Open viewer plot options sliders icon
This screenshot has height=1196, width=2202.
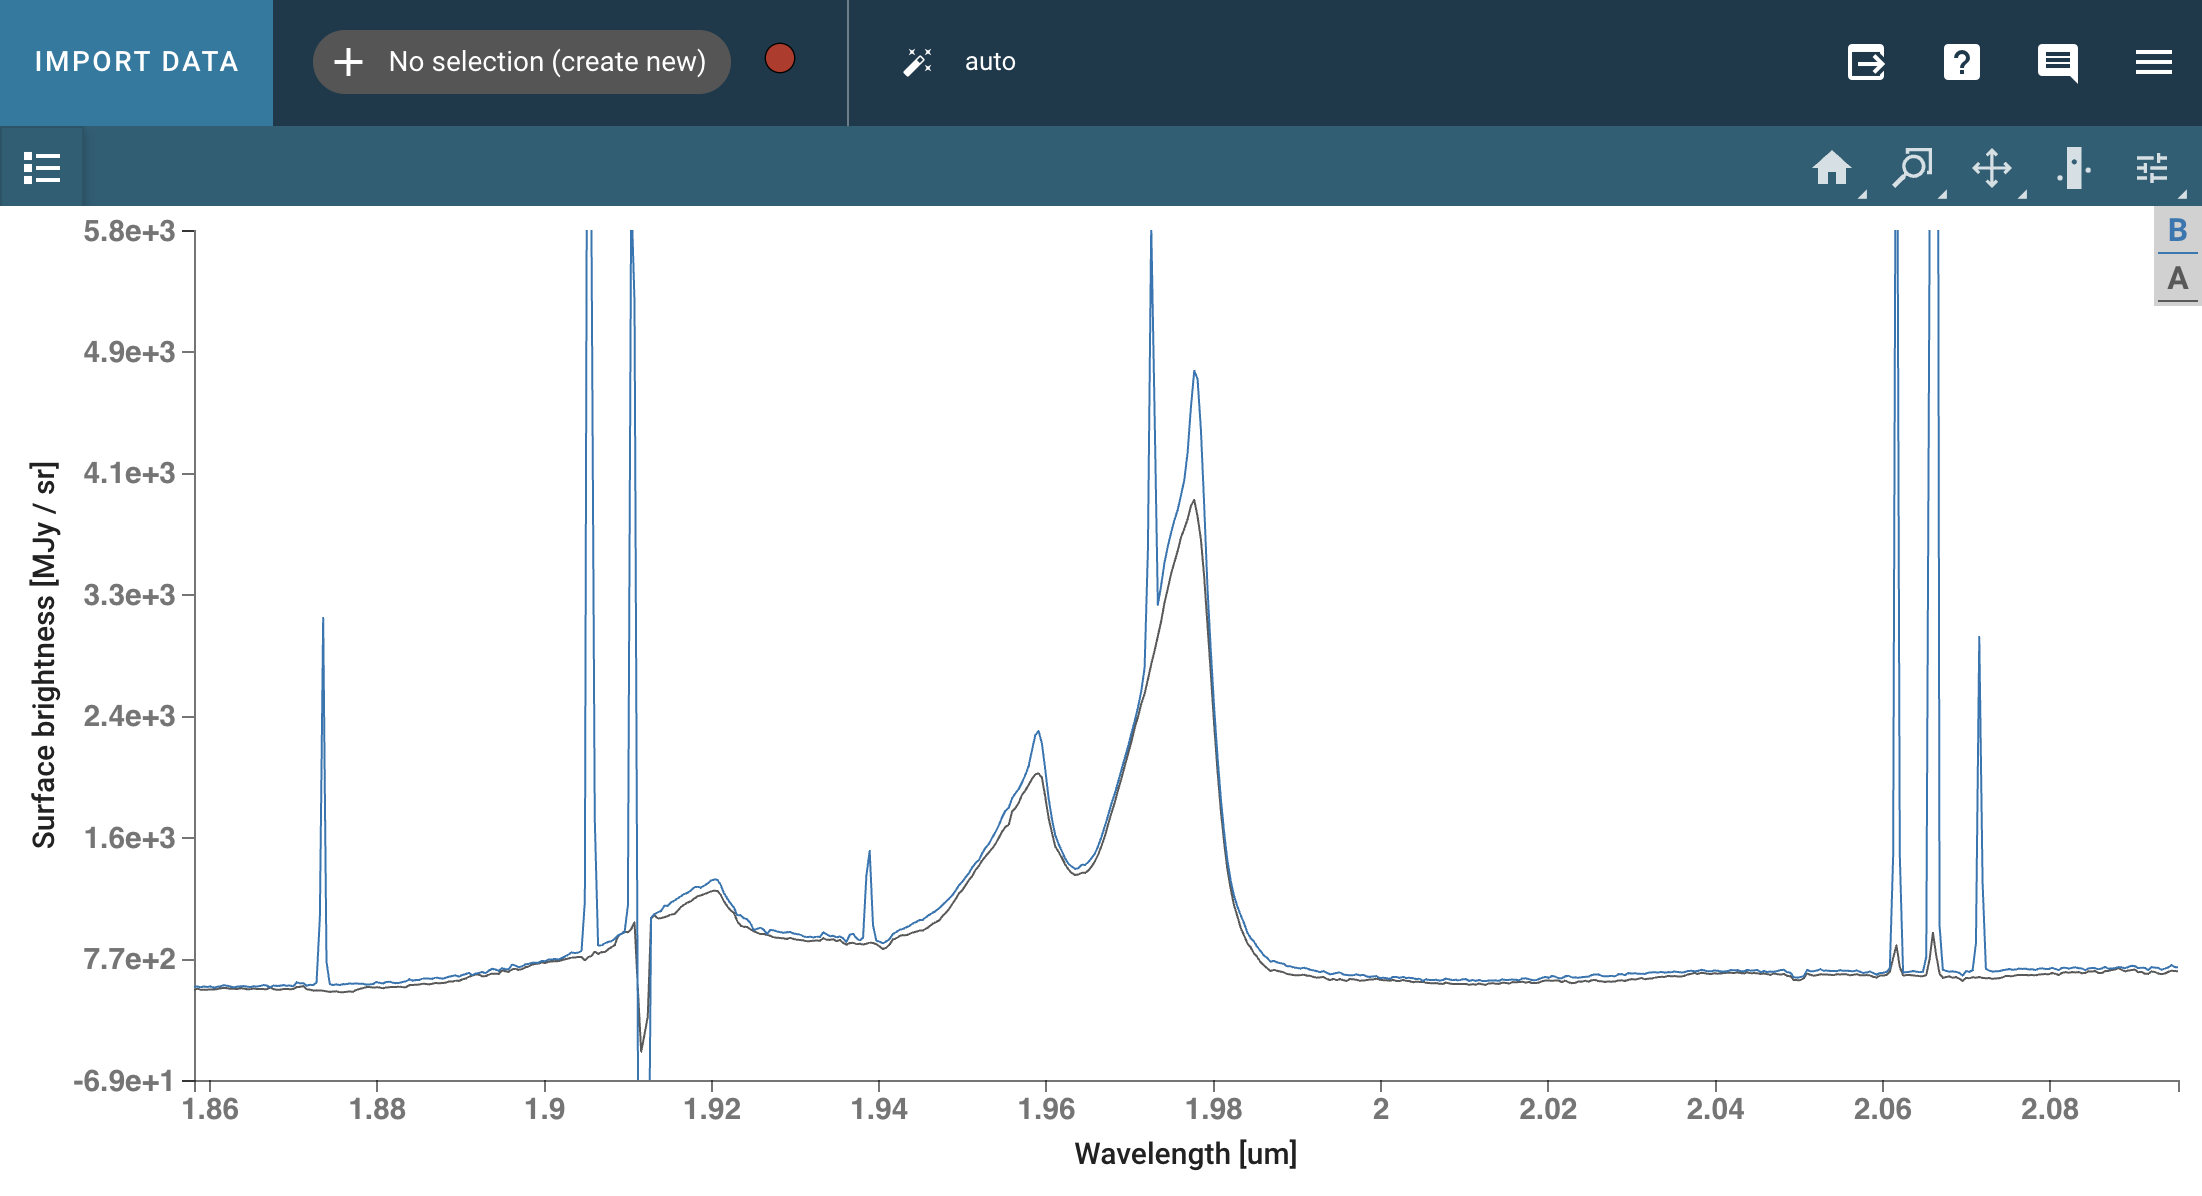point(2151,167)
